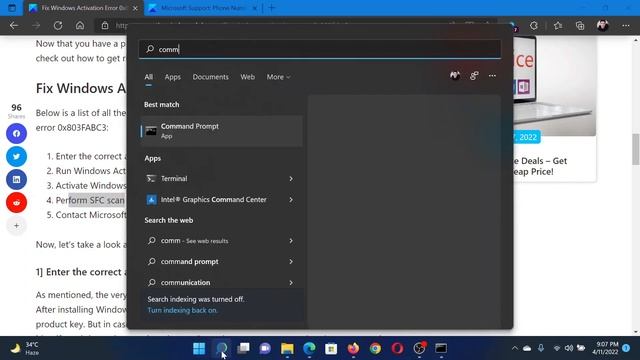The height and width of the screenshot is (360, 640).
Task: Open the weather widget showing 34°C Haze
Action: coord(25,348)
